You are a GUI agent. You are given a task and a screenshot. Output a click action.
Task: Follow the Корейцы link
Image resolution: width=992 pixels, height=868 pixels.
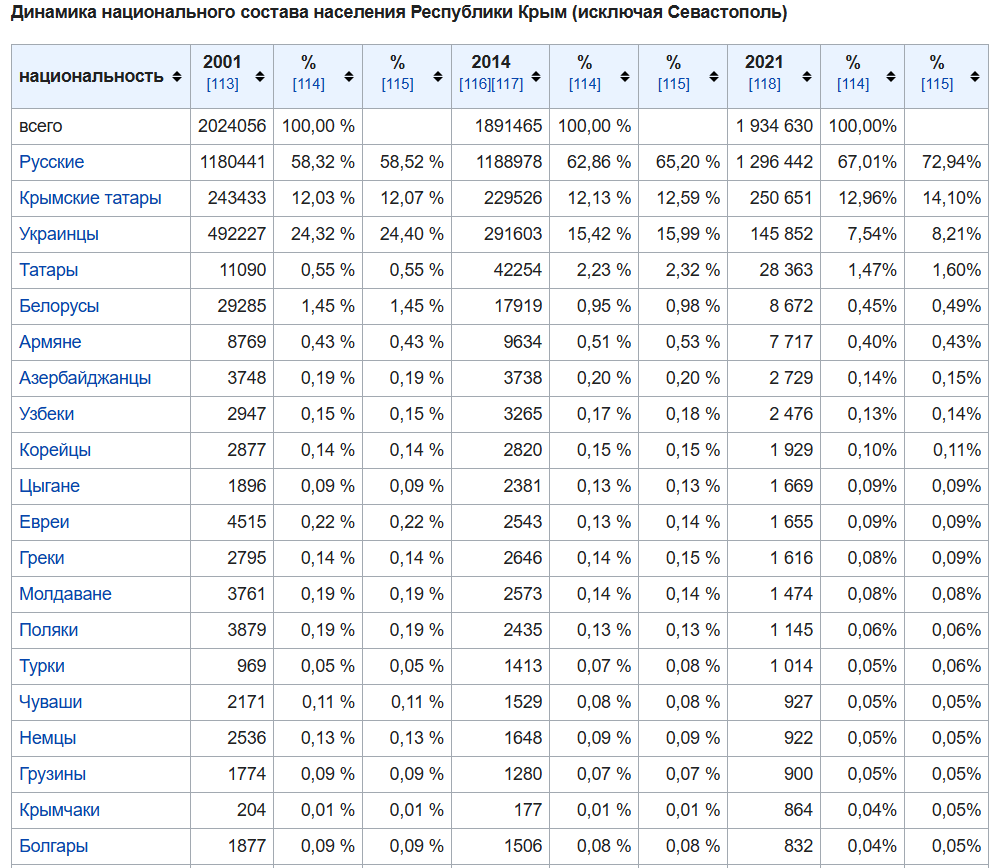55,450
